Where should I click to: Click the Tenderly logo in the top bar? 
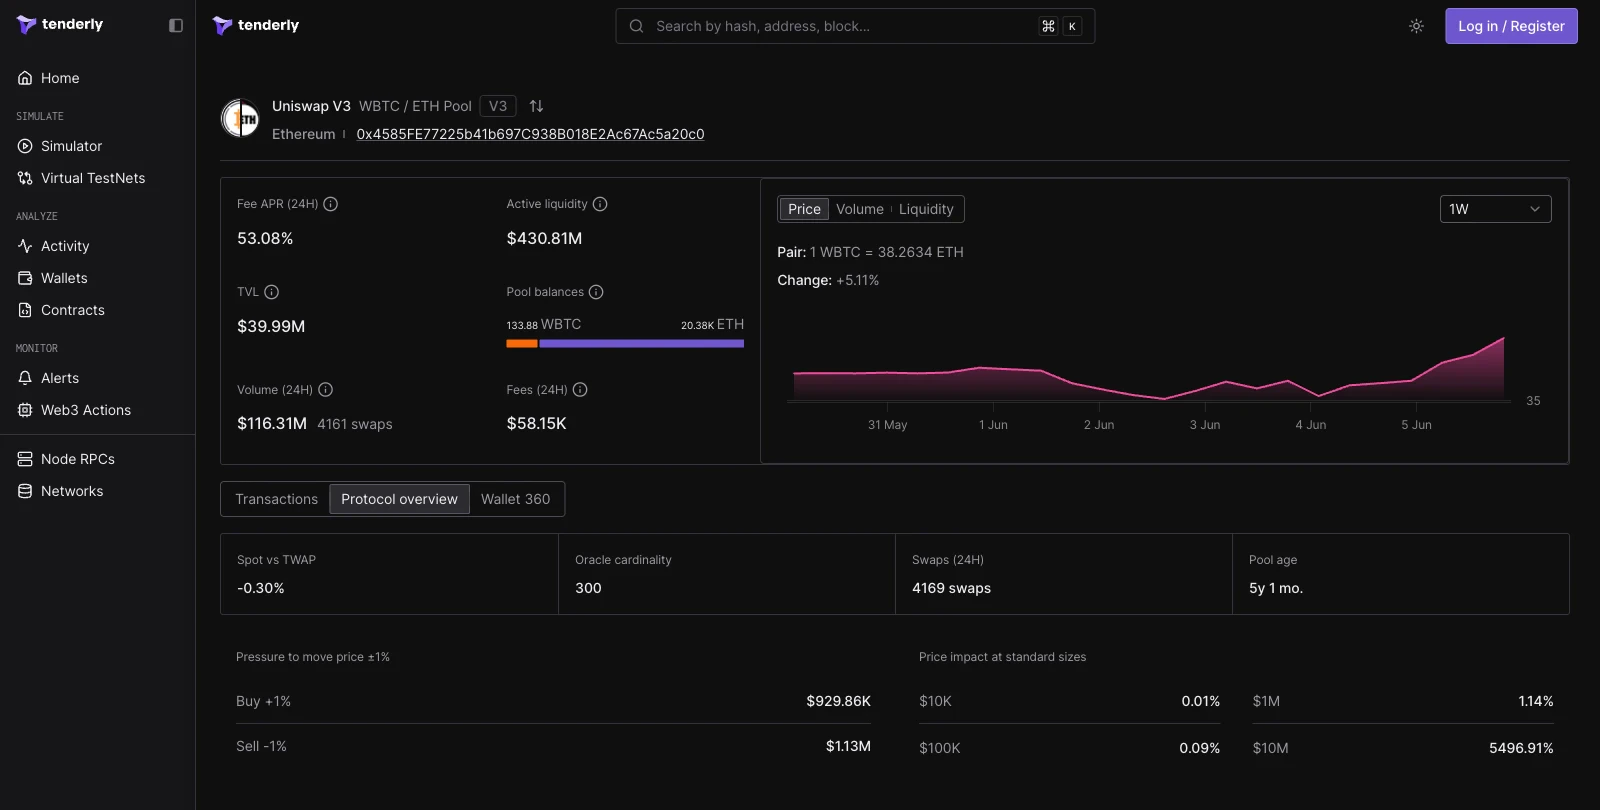click(256, 25)
